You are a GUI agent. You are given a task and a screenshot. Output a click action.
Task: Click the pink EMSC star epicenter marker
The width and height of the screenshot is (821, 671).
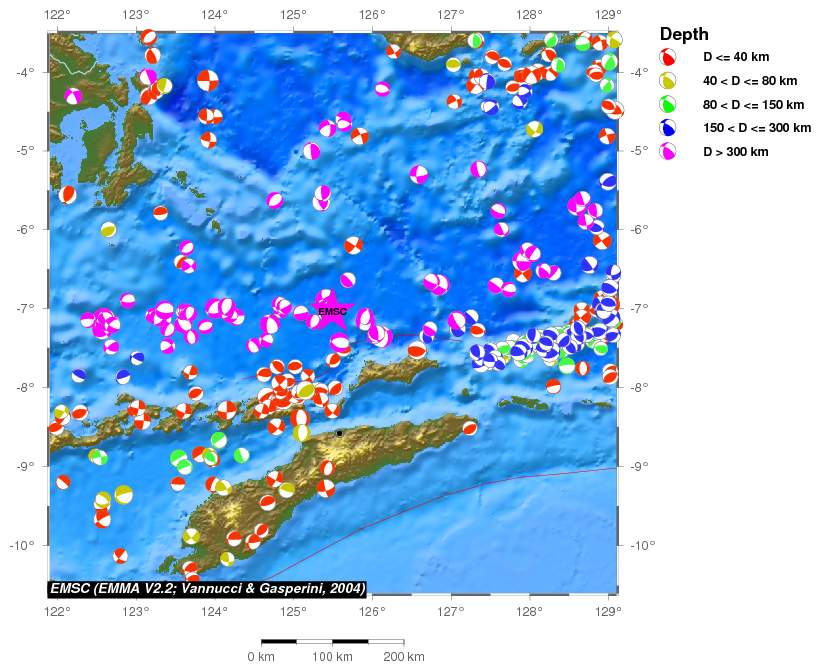click(331, 311)
